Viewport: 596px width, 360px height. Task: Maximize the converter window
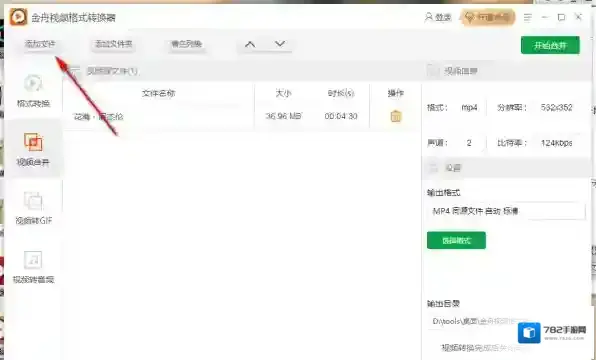[561, 17]
